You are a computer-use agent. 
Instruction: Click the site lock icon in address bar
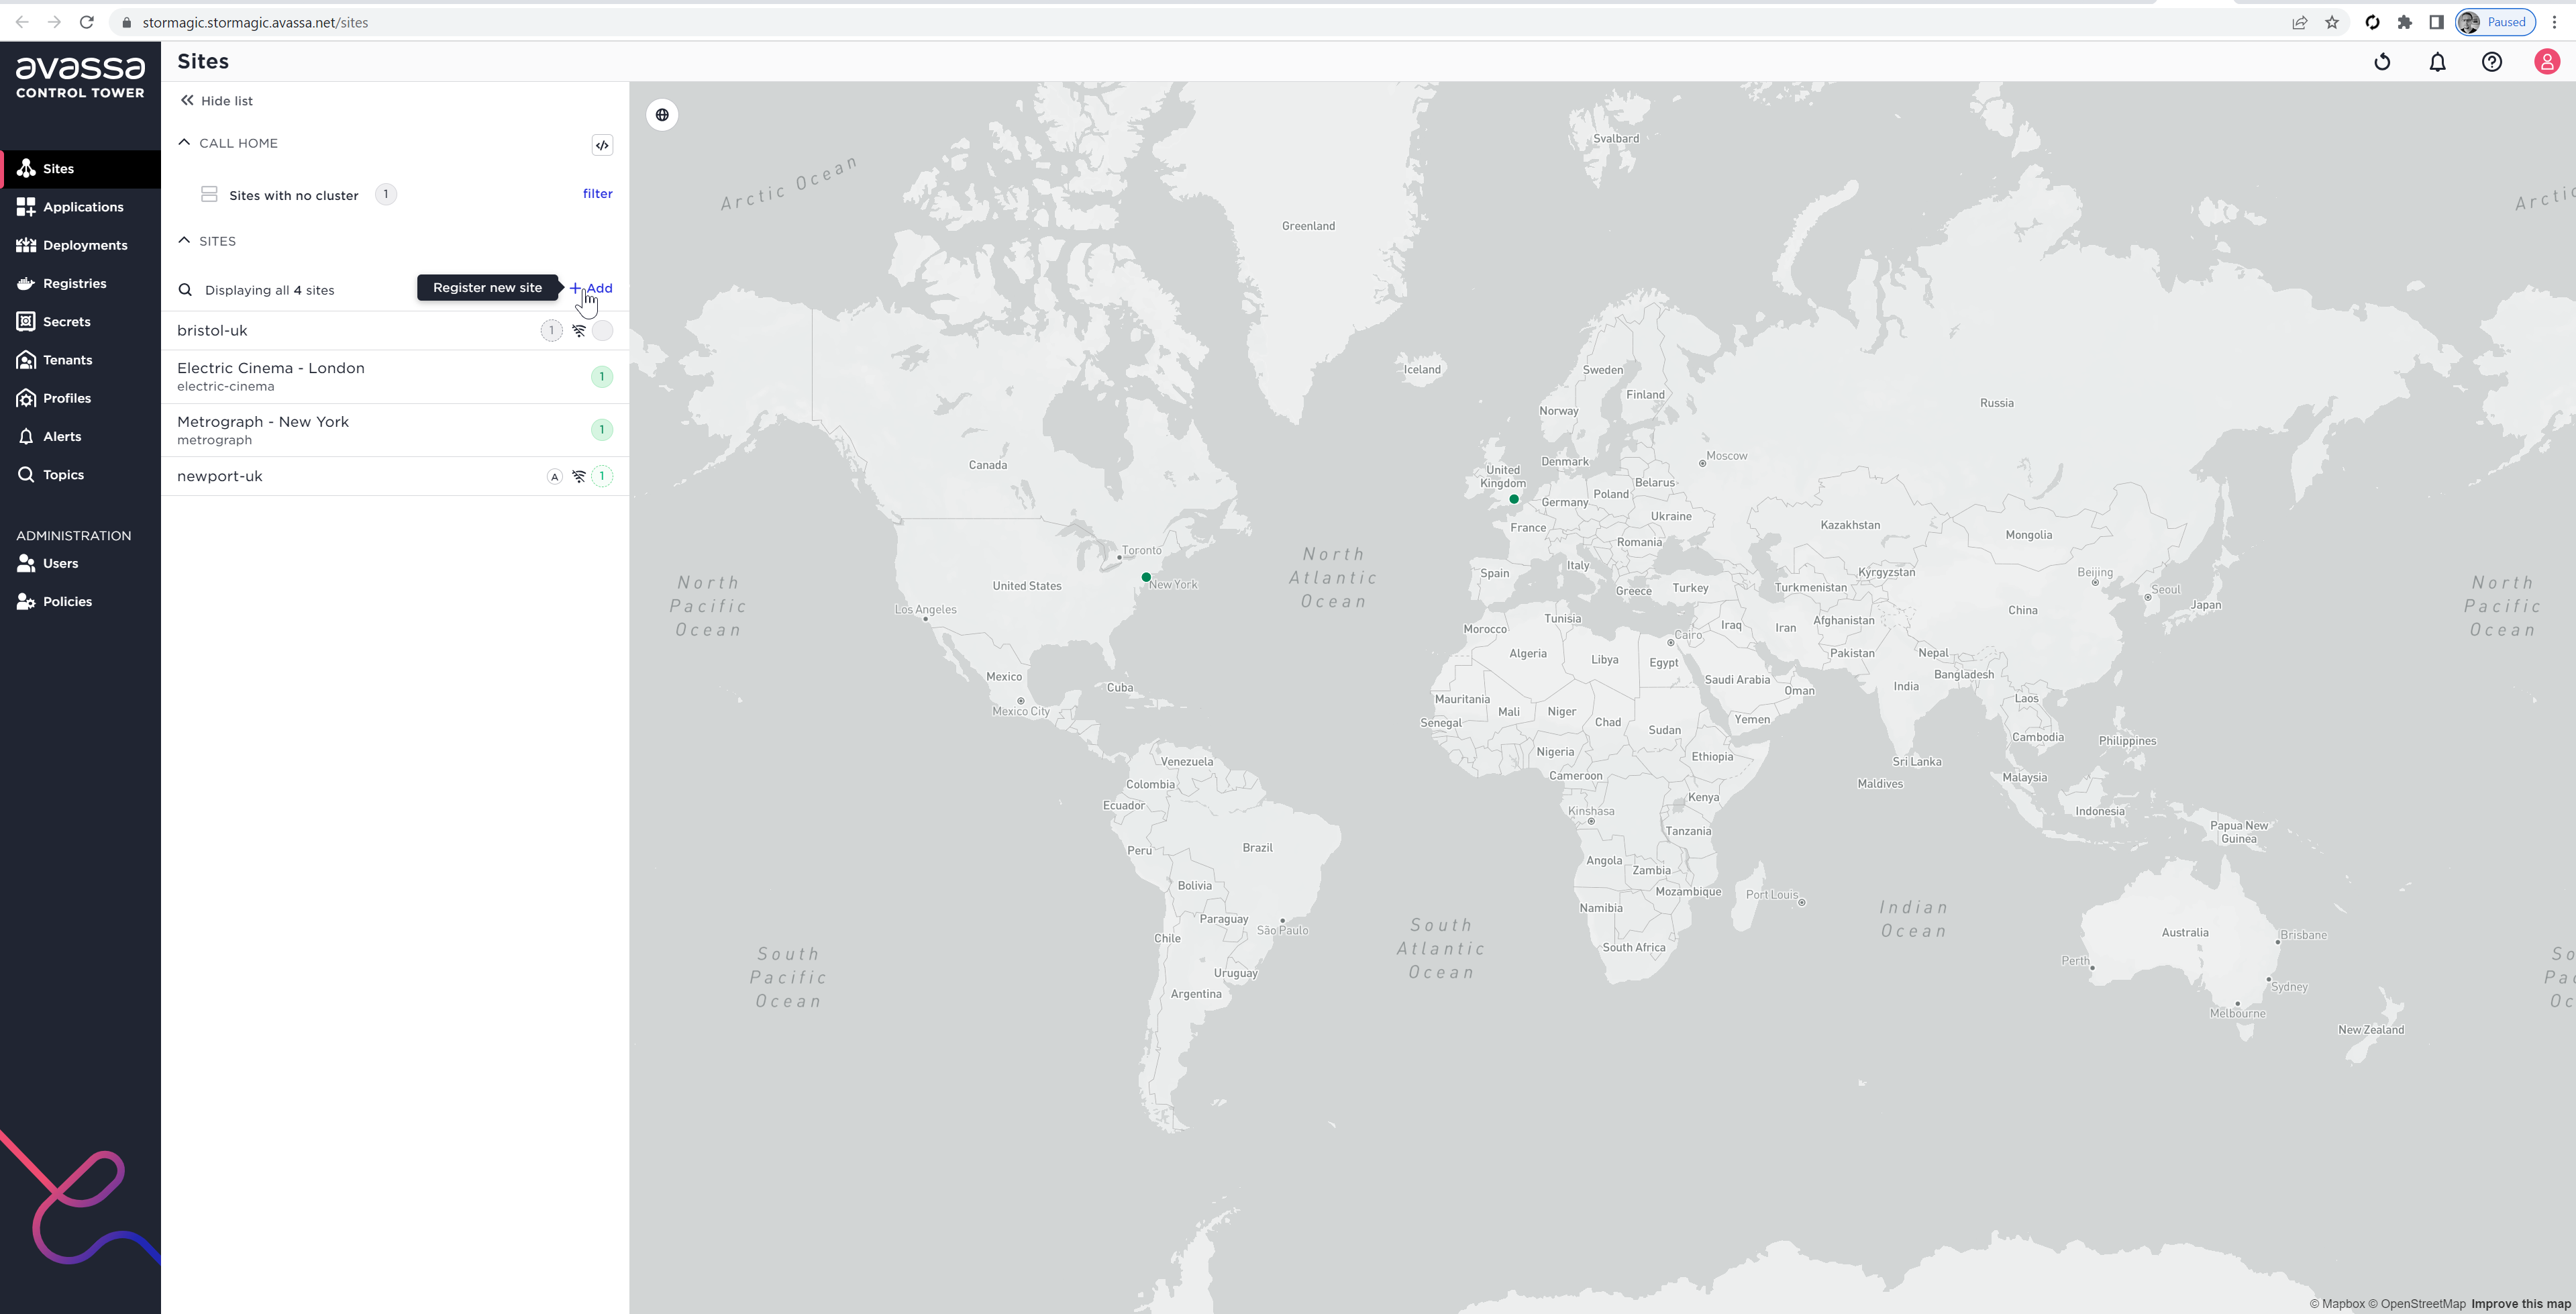126,22
